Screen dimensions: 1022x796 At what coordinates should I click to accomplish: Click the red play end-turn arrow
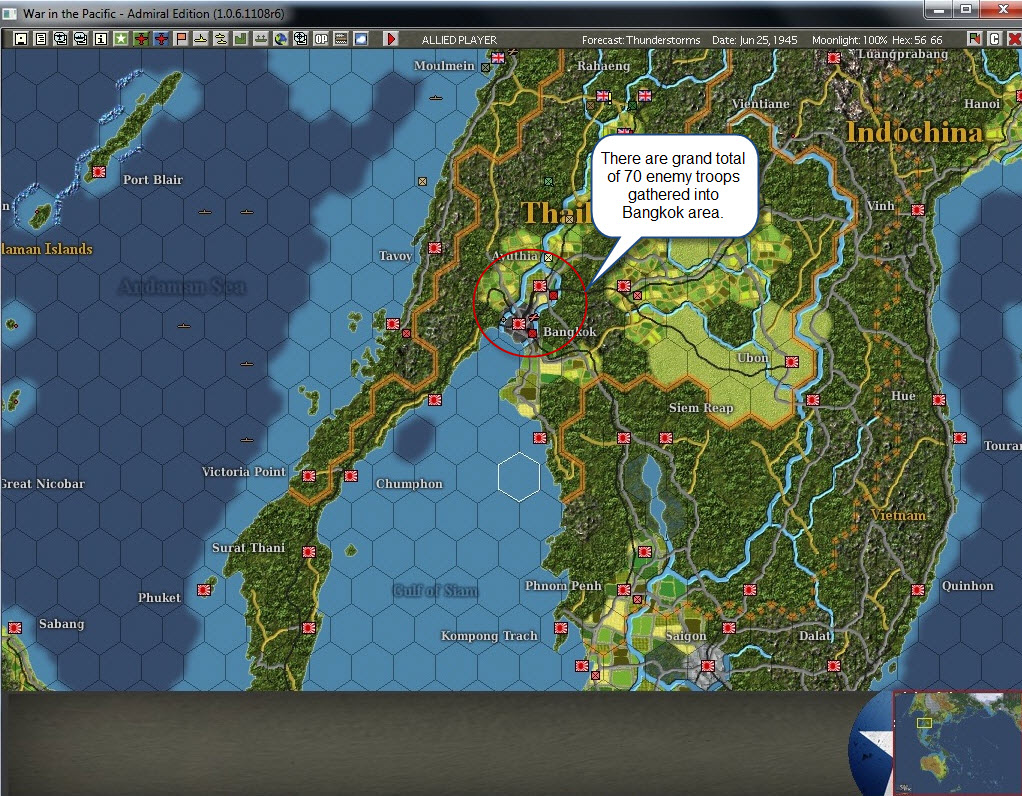click(390, 39)
